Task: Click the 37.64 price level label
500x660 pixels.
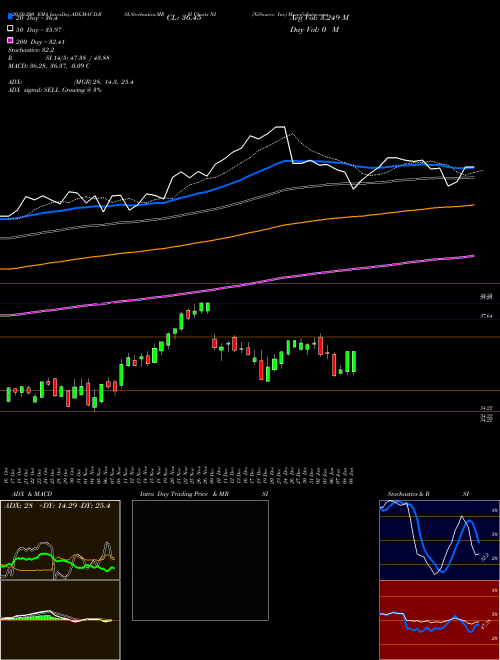Action: pos(487,316)
